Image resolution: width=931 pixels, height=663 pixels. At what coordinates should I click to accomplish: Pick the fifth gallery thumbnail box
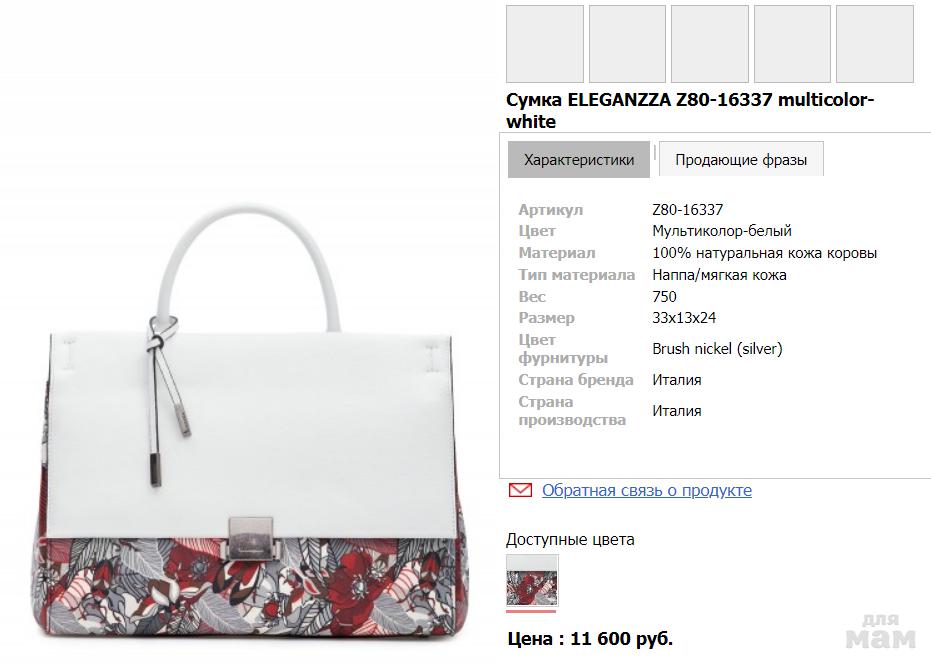[875, 44]
